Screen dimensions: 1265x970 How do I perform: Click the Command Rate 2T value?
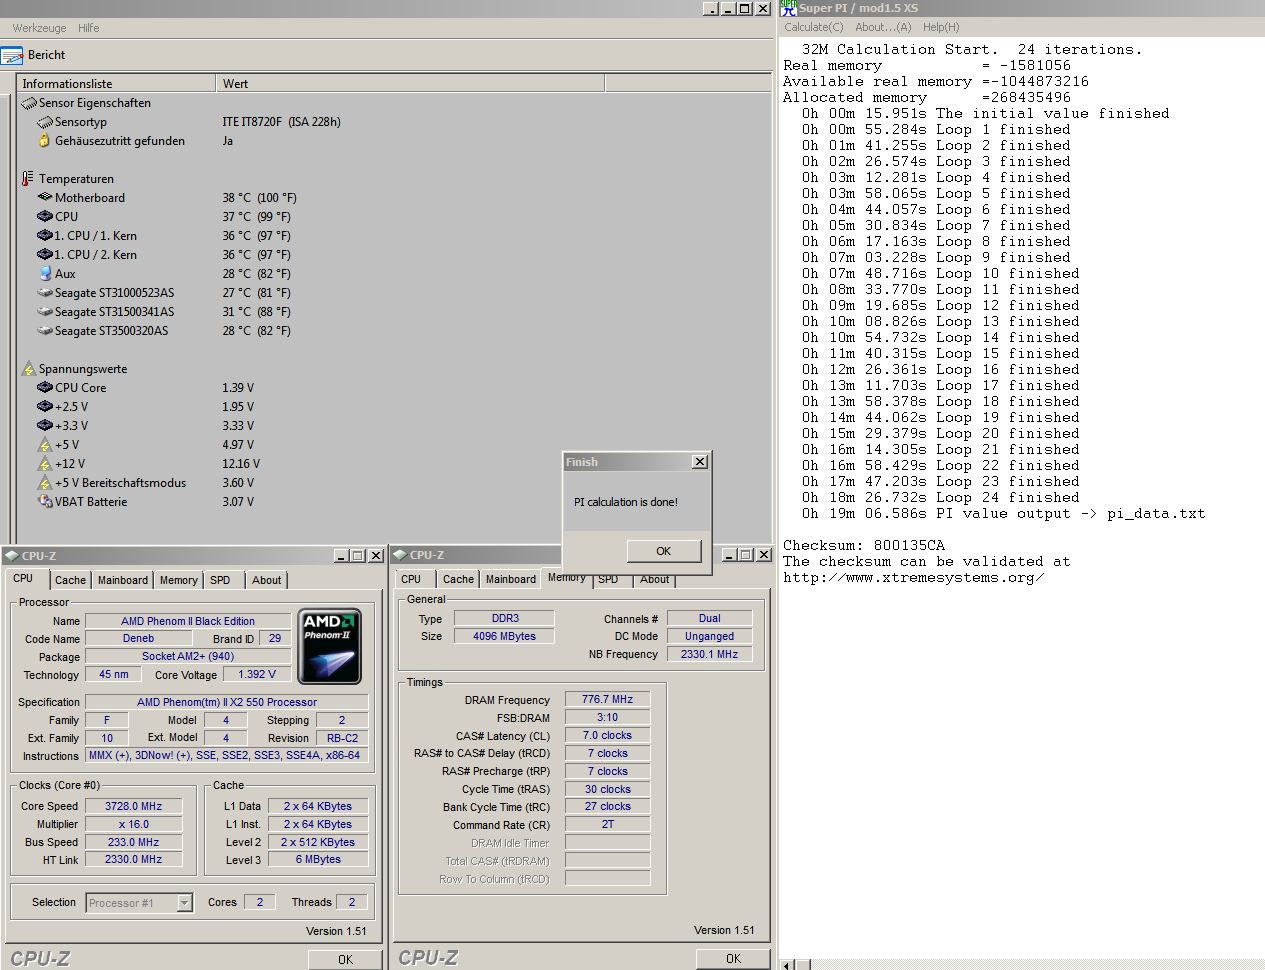pyautogui.click(x=608, y=825)
